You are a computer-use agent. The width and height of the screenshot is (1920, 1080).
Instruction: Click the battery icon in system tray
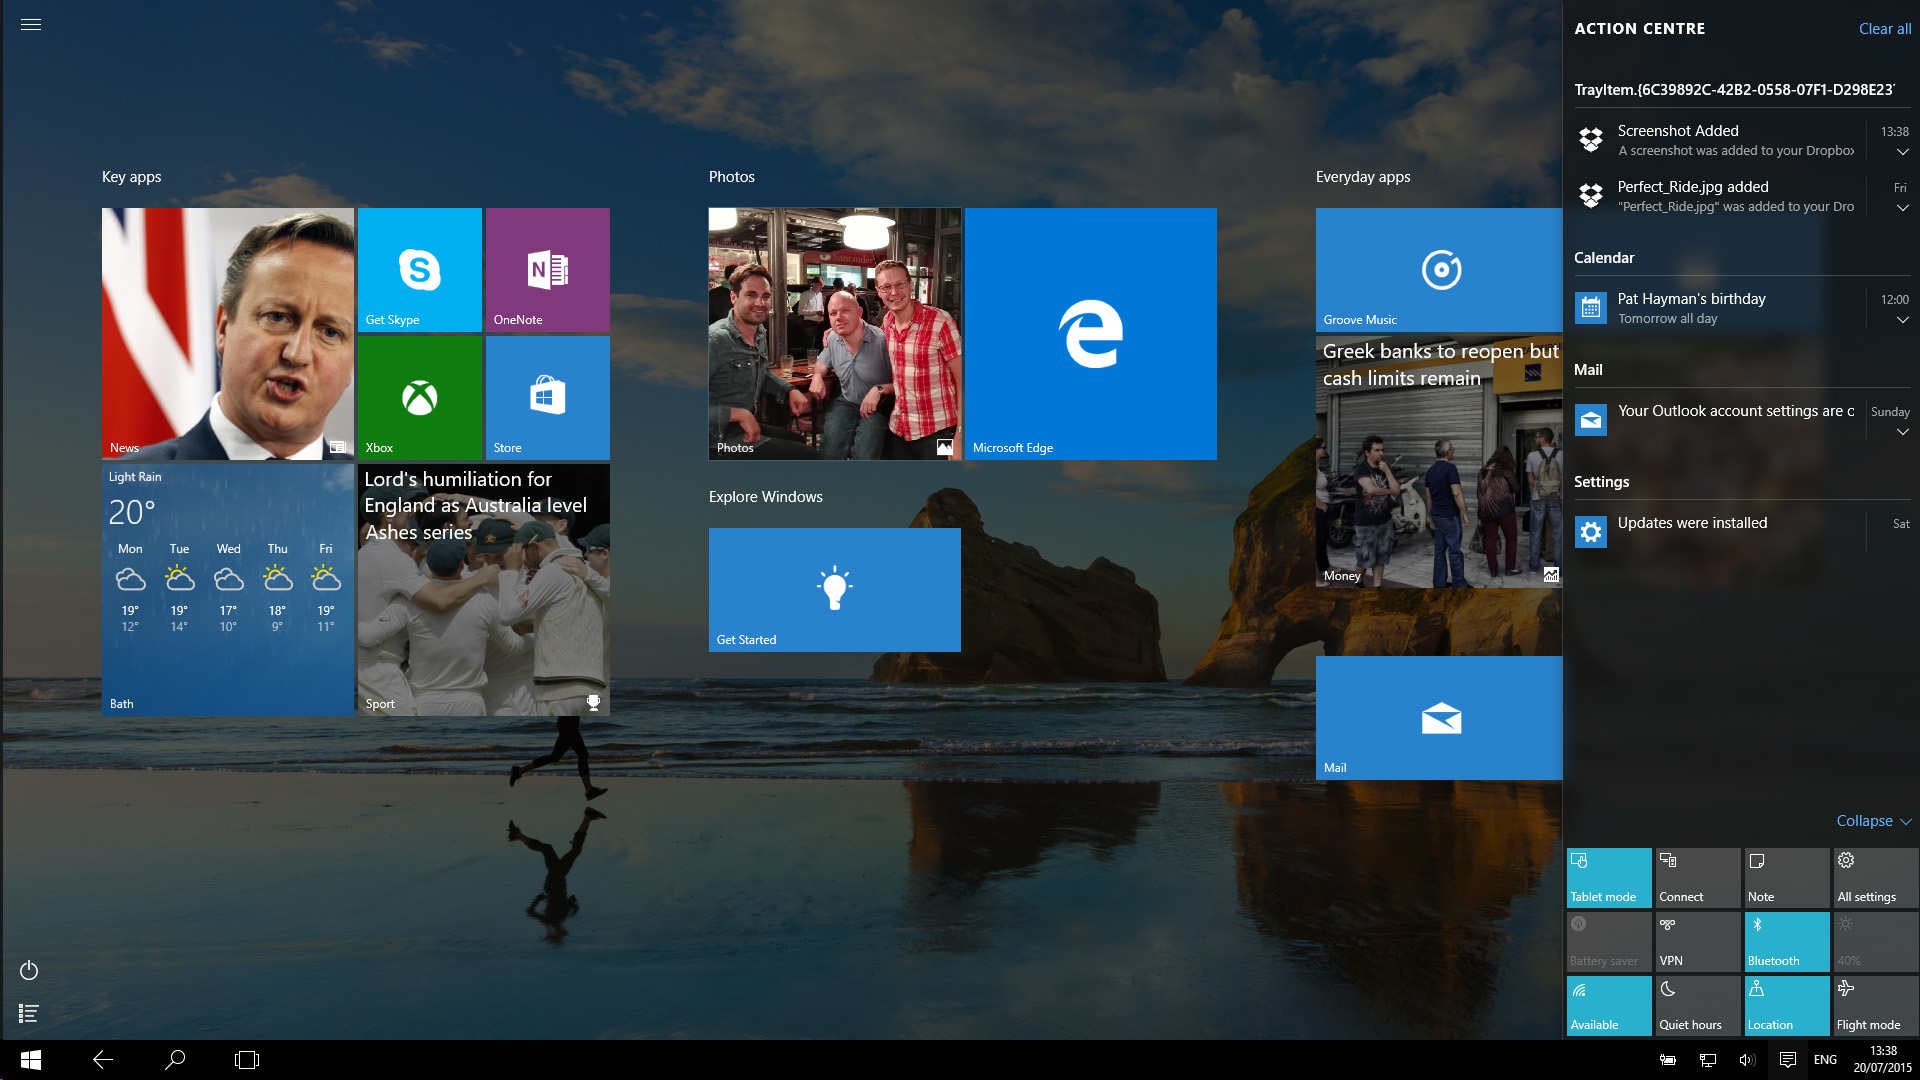[x=1668, y=1060]
